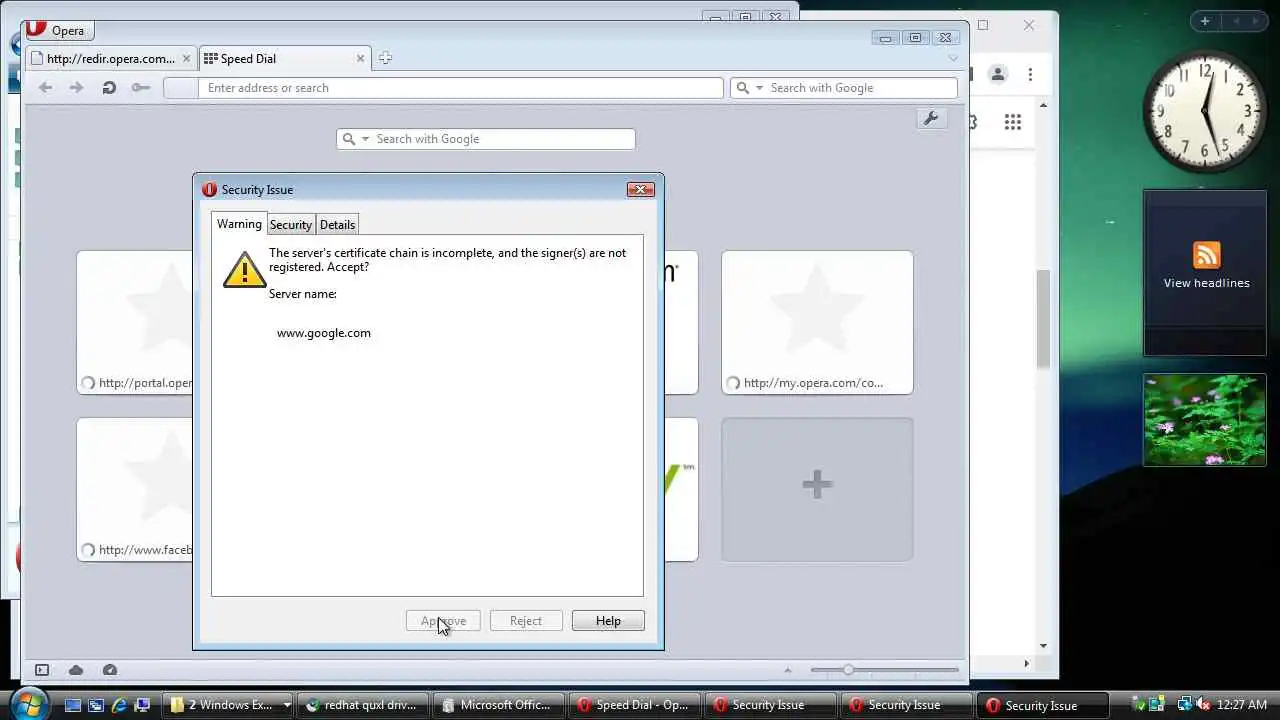Click the analog clock gadget
The image size is (1280, 720).
point(1204,111)
